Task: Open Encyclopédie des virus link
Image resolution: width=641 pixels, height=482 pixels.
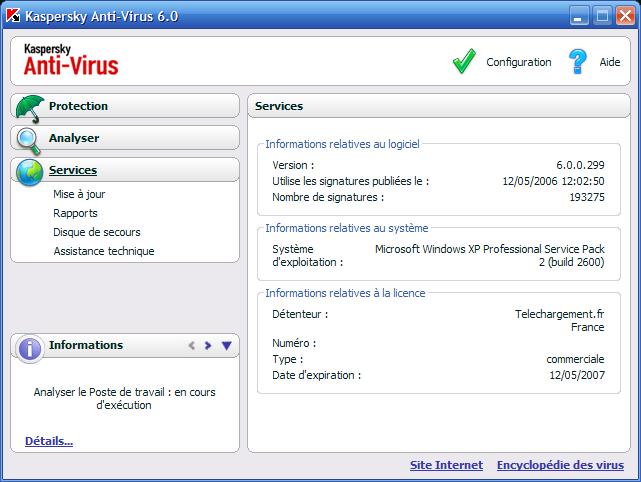Action: 560,465
